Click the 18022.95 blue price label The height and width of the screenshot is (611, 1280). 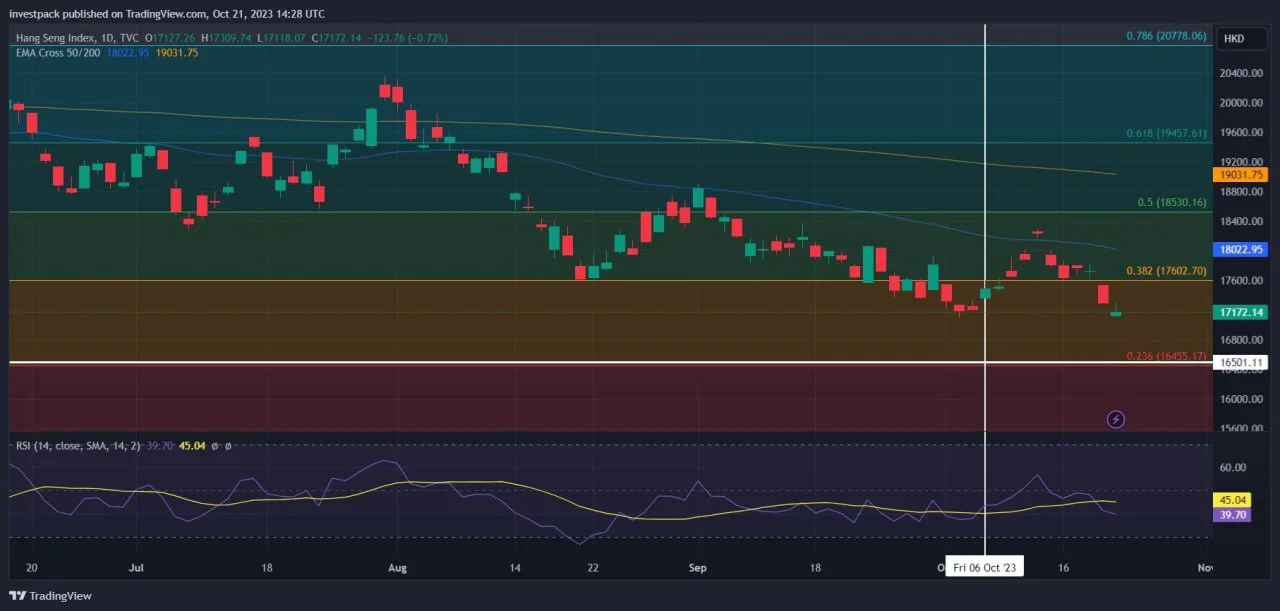coord(1240,249)
